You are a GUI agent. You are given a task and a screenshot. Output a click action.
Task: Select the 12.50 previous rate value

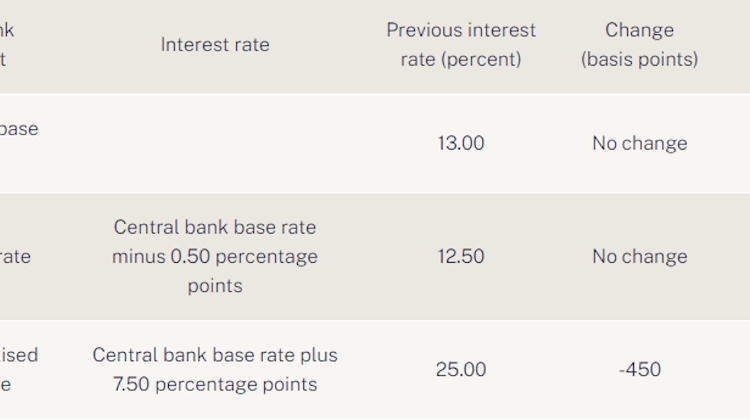tap(461, 256)
